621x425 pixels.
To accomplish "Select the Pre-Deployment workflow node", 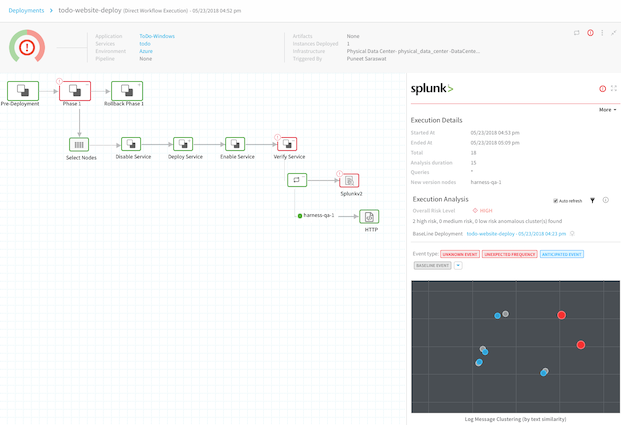I will (x=23, y=91).
